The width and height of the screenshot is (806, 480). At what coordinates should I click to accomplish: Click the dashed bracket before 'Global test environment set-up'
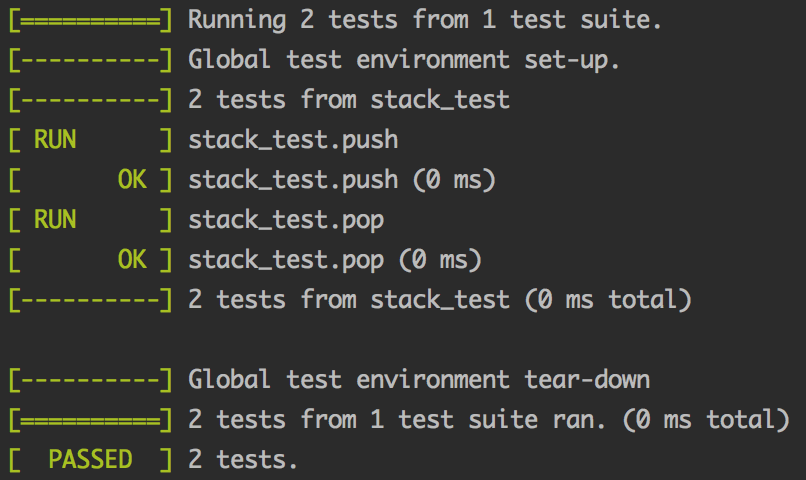tap(90, 61)
